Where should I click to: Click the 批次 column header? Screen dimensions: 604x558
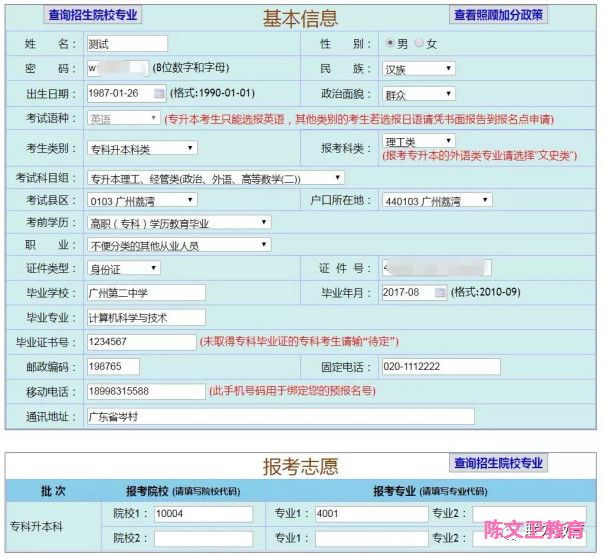tap(53, 491)
